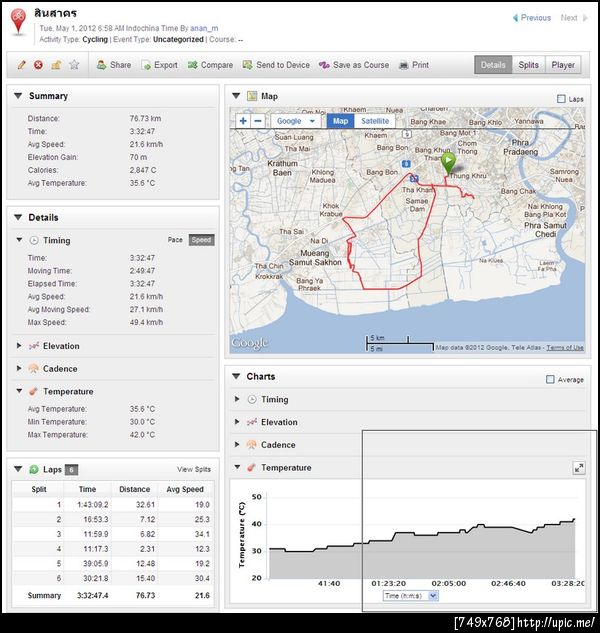Zoom in the map with plus
The image size is (600, 633).
coord(243,121)
